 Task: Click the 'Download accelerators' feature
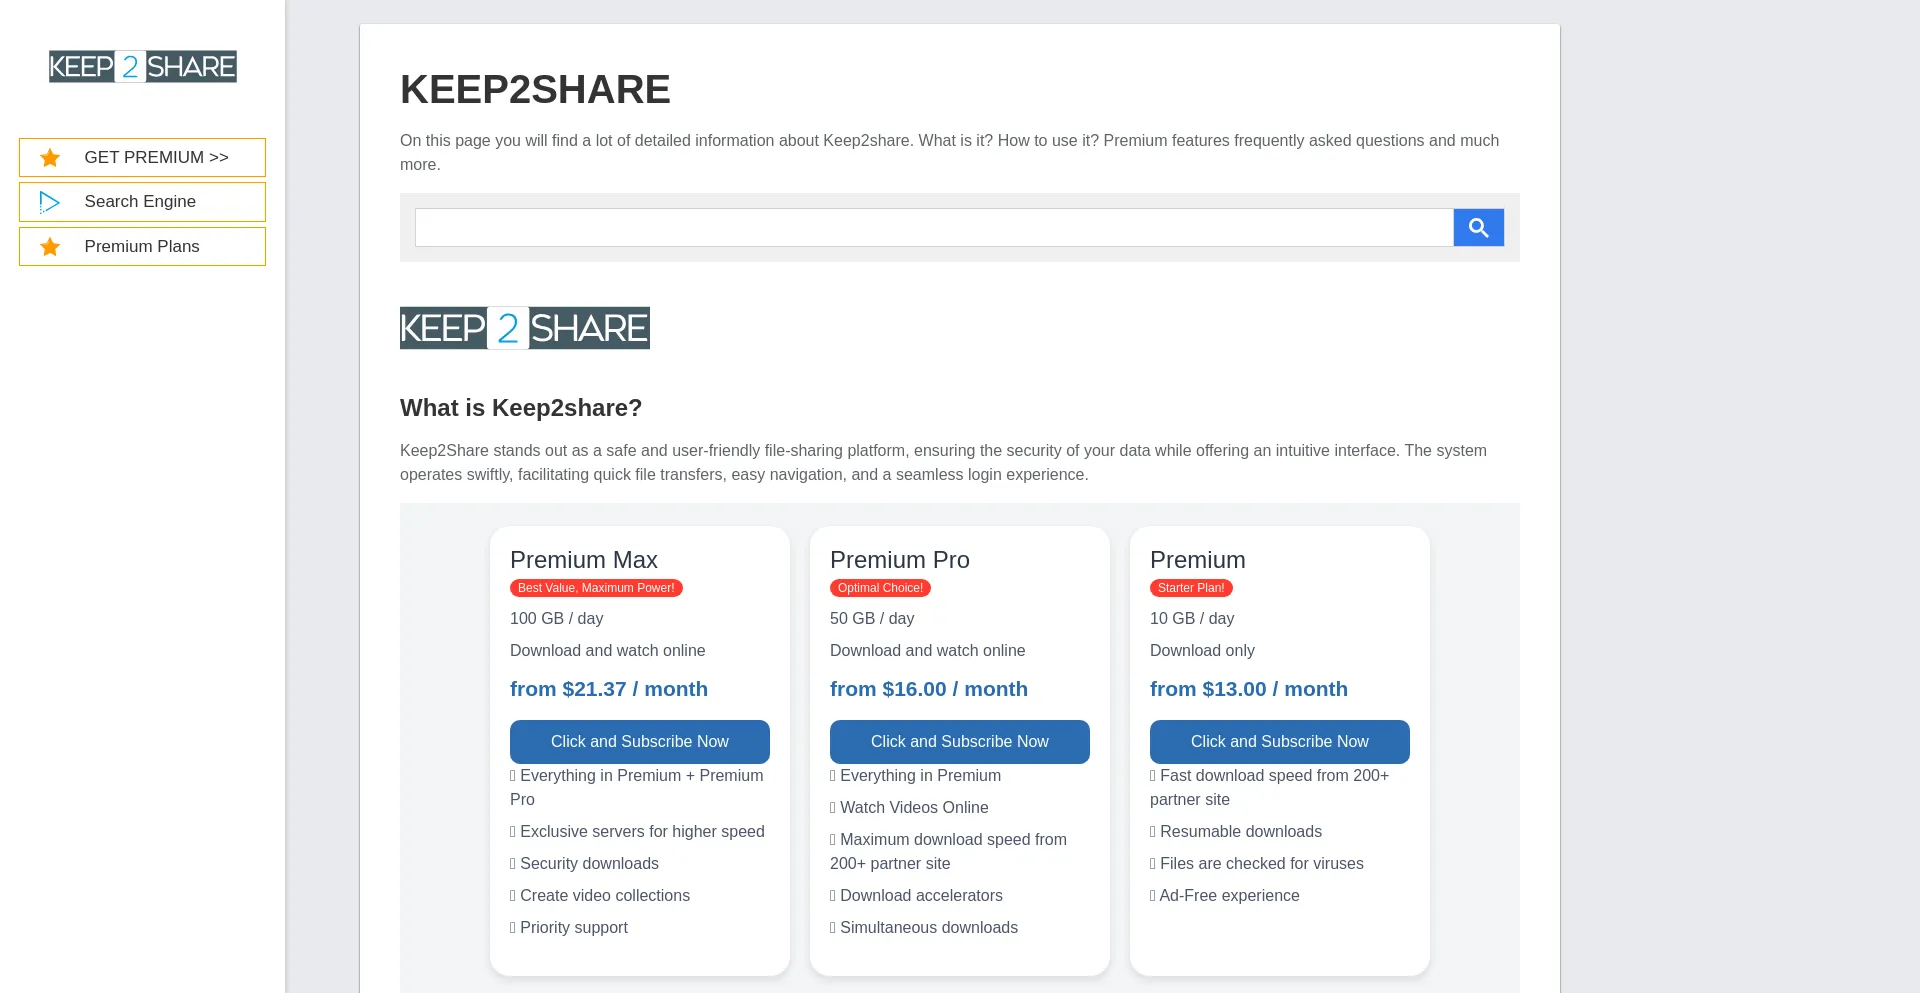pos(916,896)
